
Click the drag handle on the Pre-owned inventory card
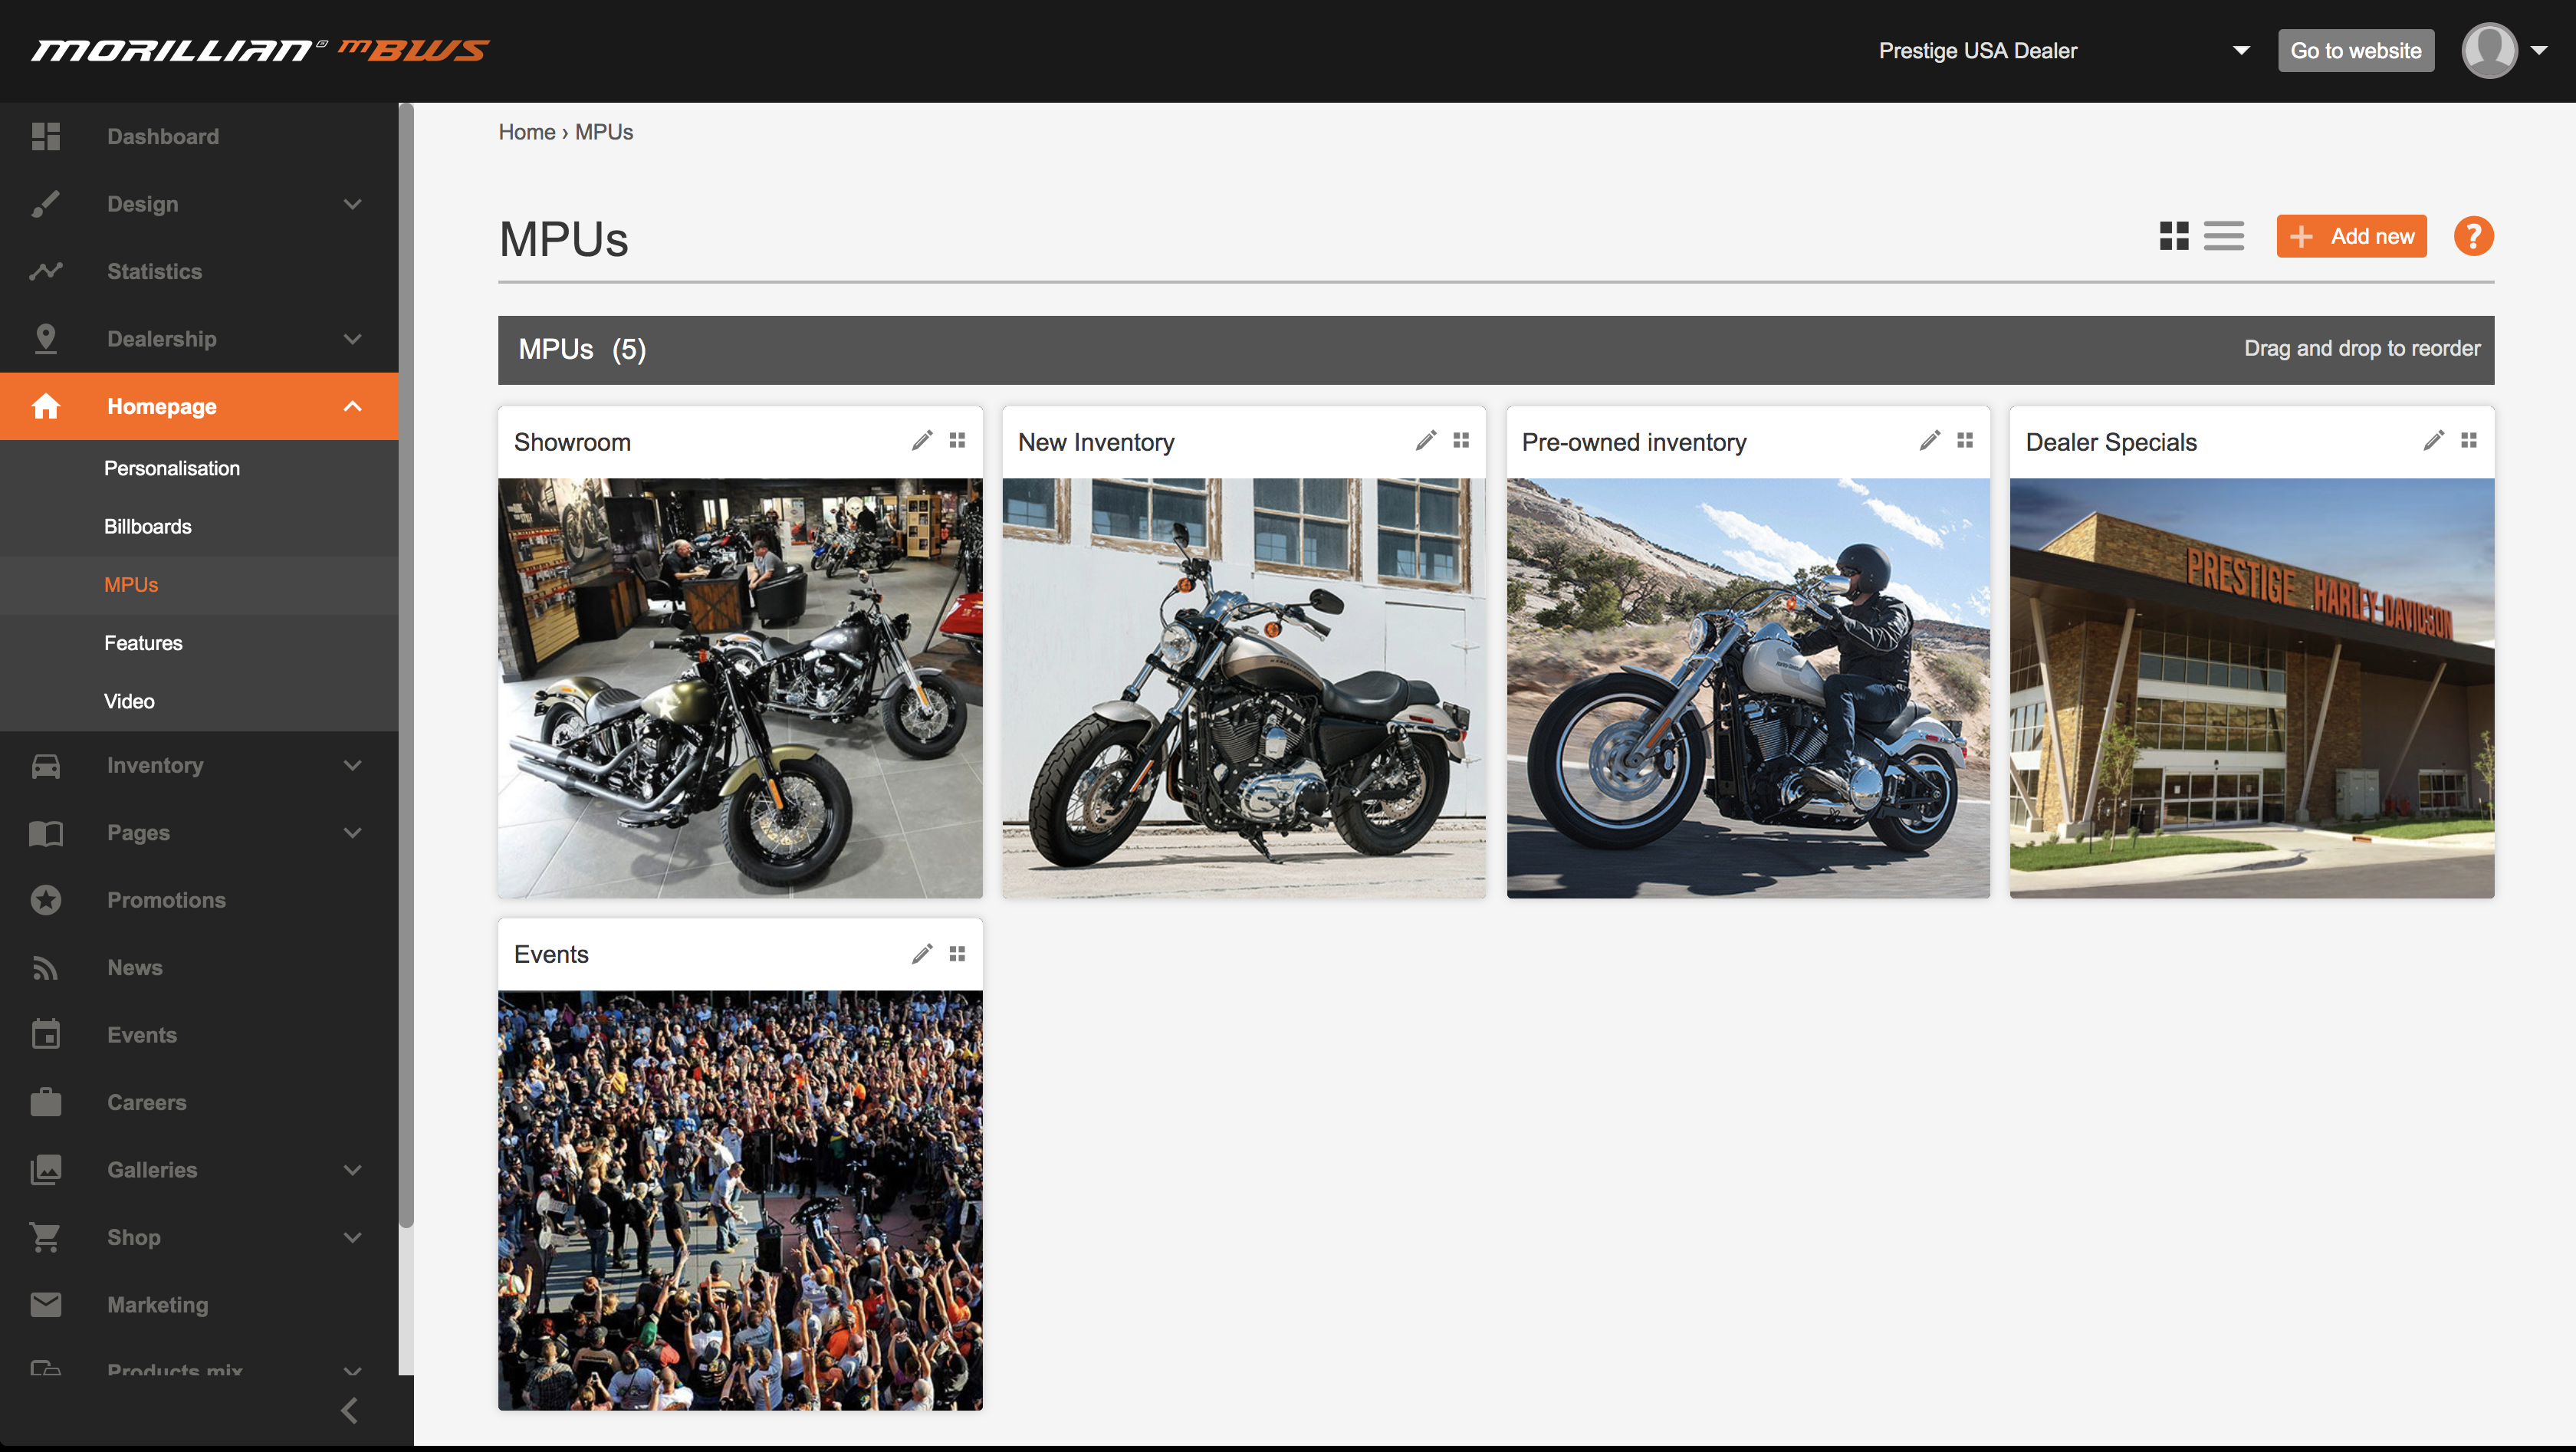(x=1964, y=440)
